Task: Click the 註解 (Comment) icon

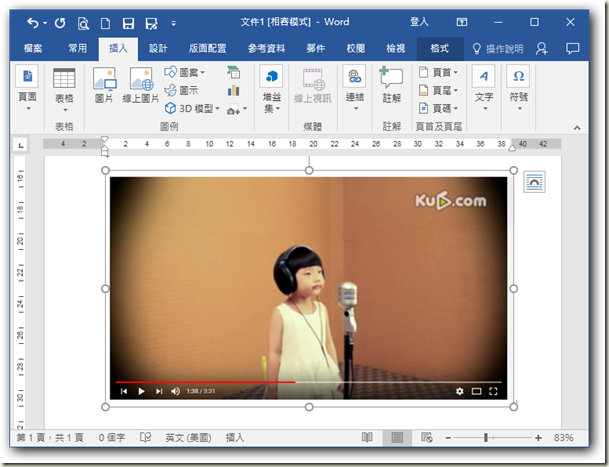Action: [x=391, y=84]
